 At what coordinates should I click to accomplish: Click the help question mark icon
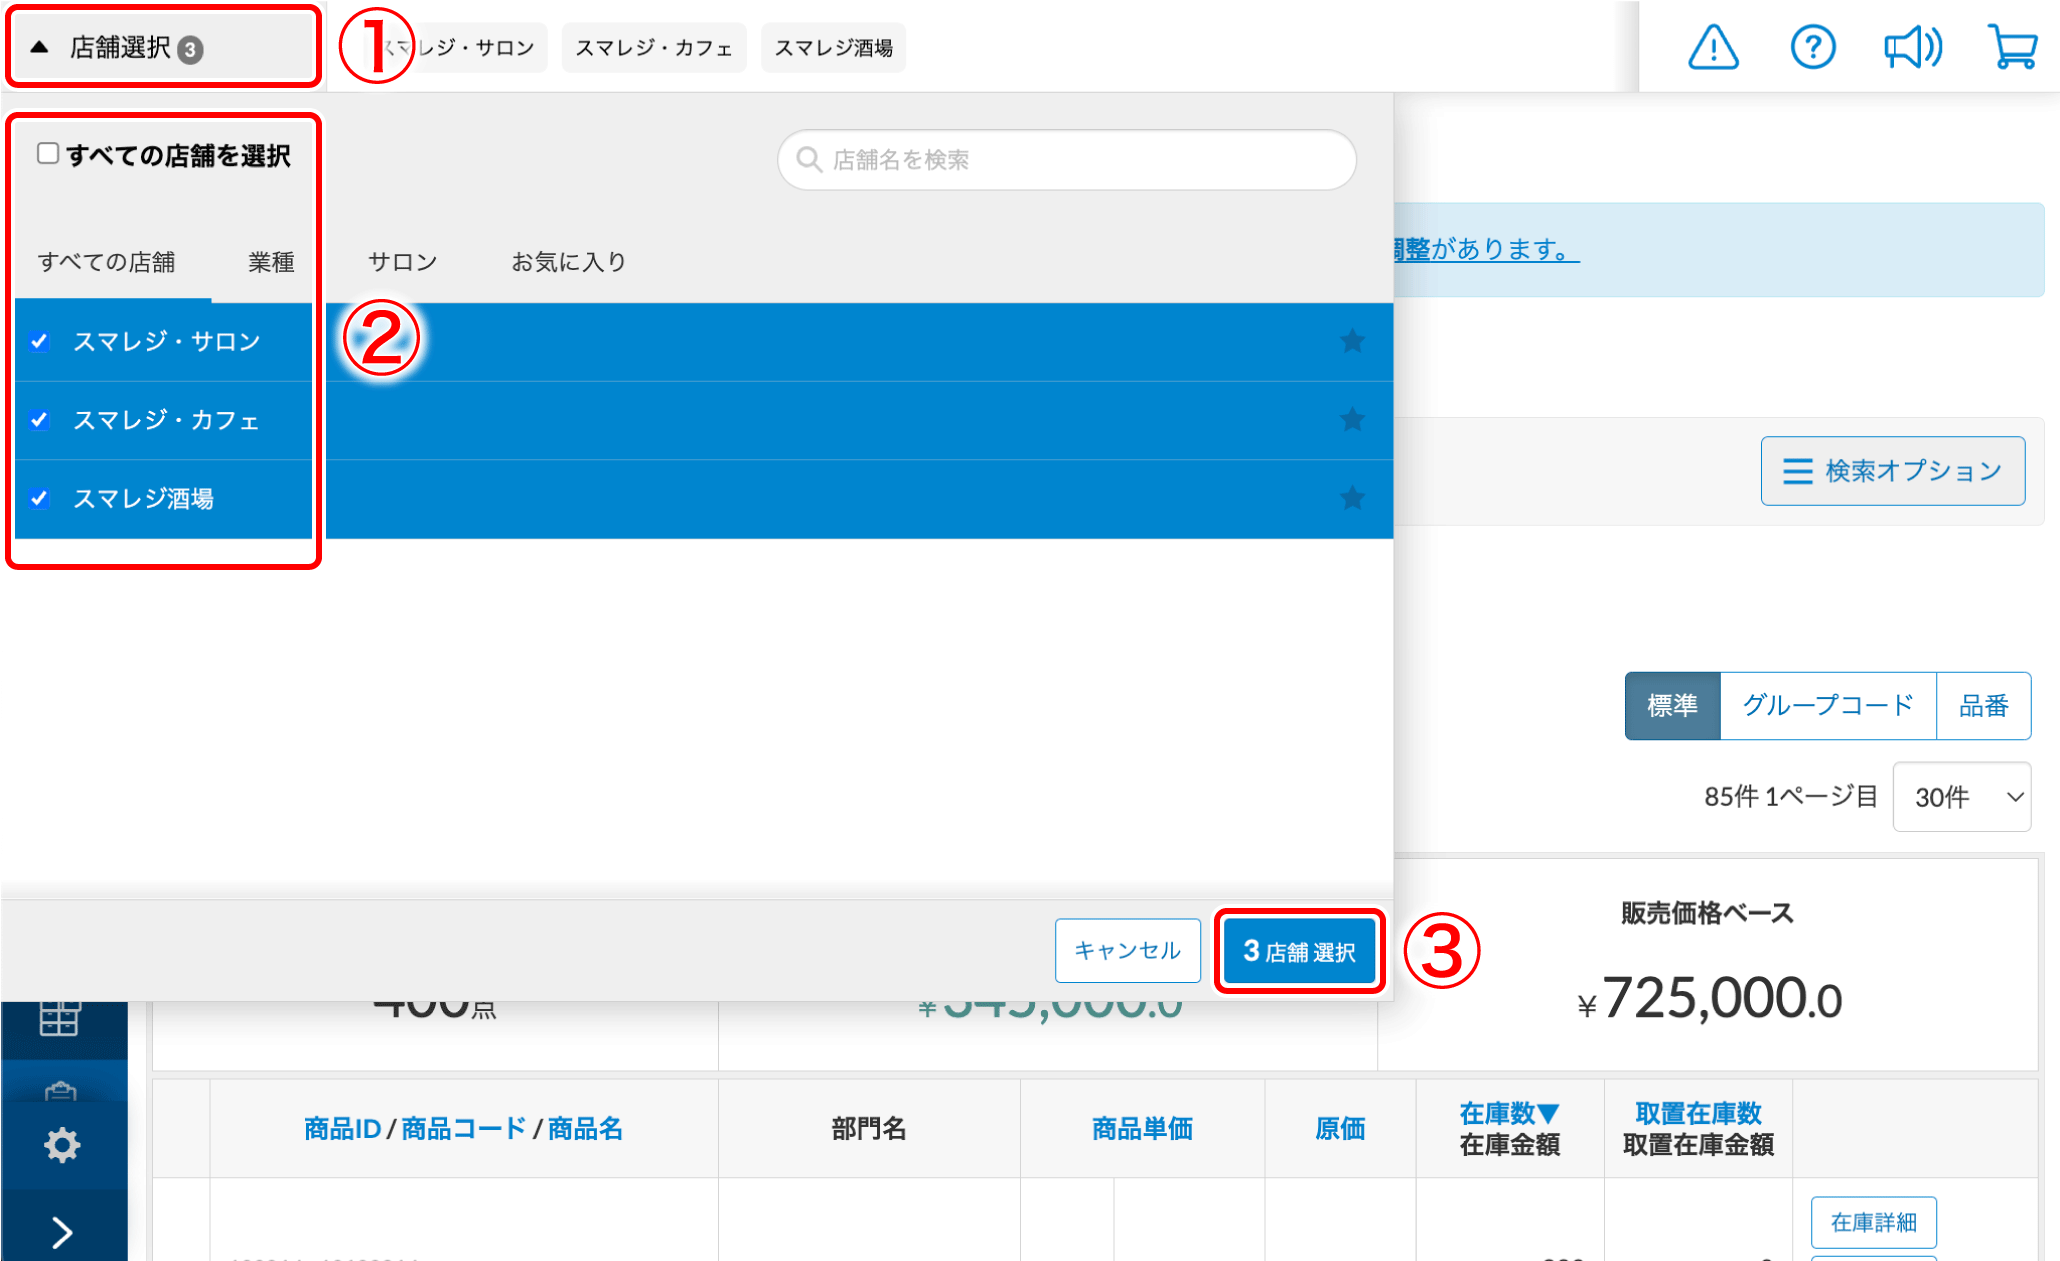tap(1813, 47)
